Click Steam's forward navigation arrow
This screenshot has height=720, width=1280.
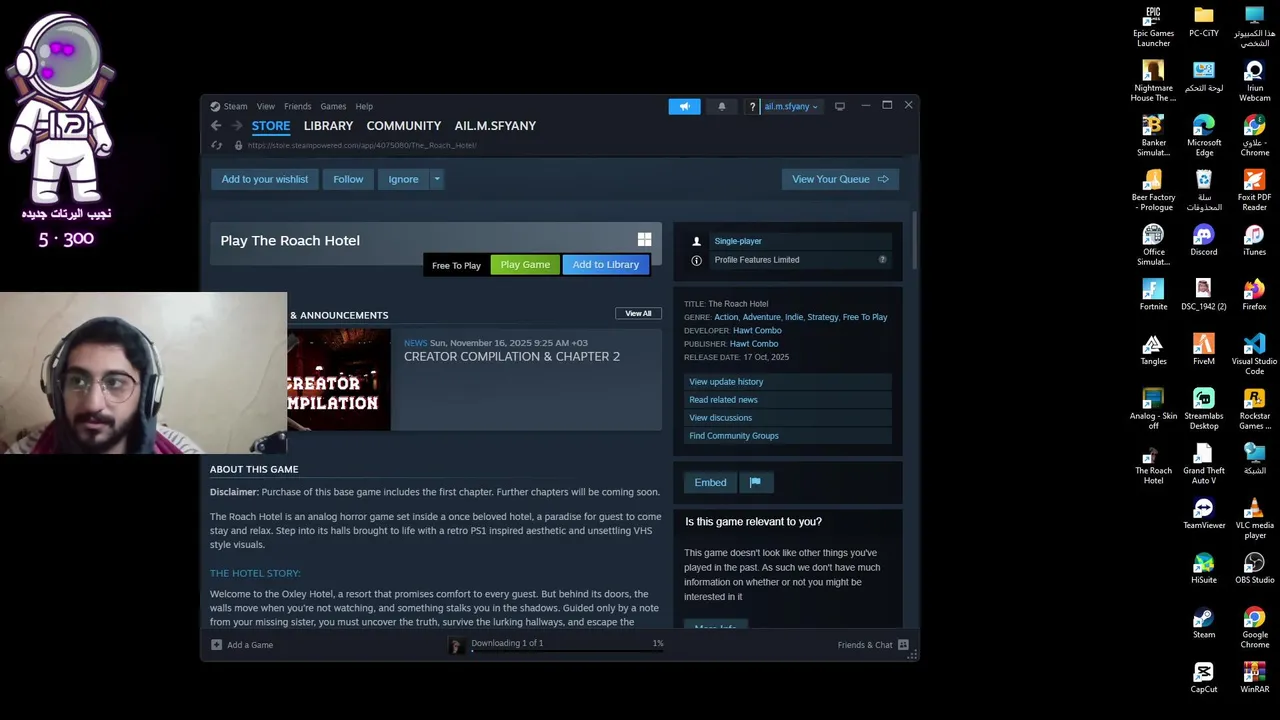pyautogui.click(x=237, y=125)
